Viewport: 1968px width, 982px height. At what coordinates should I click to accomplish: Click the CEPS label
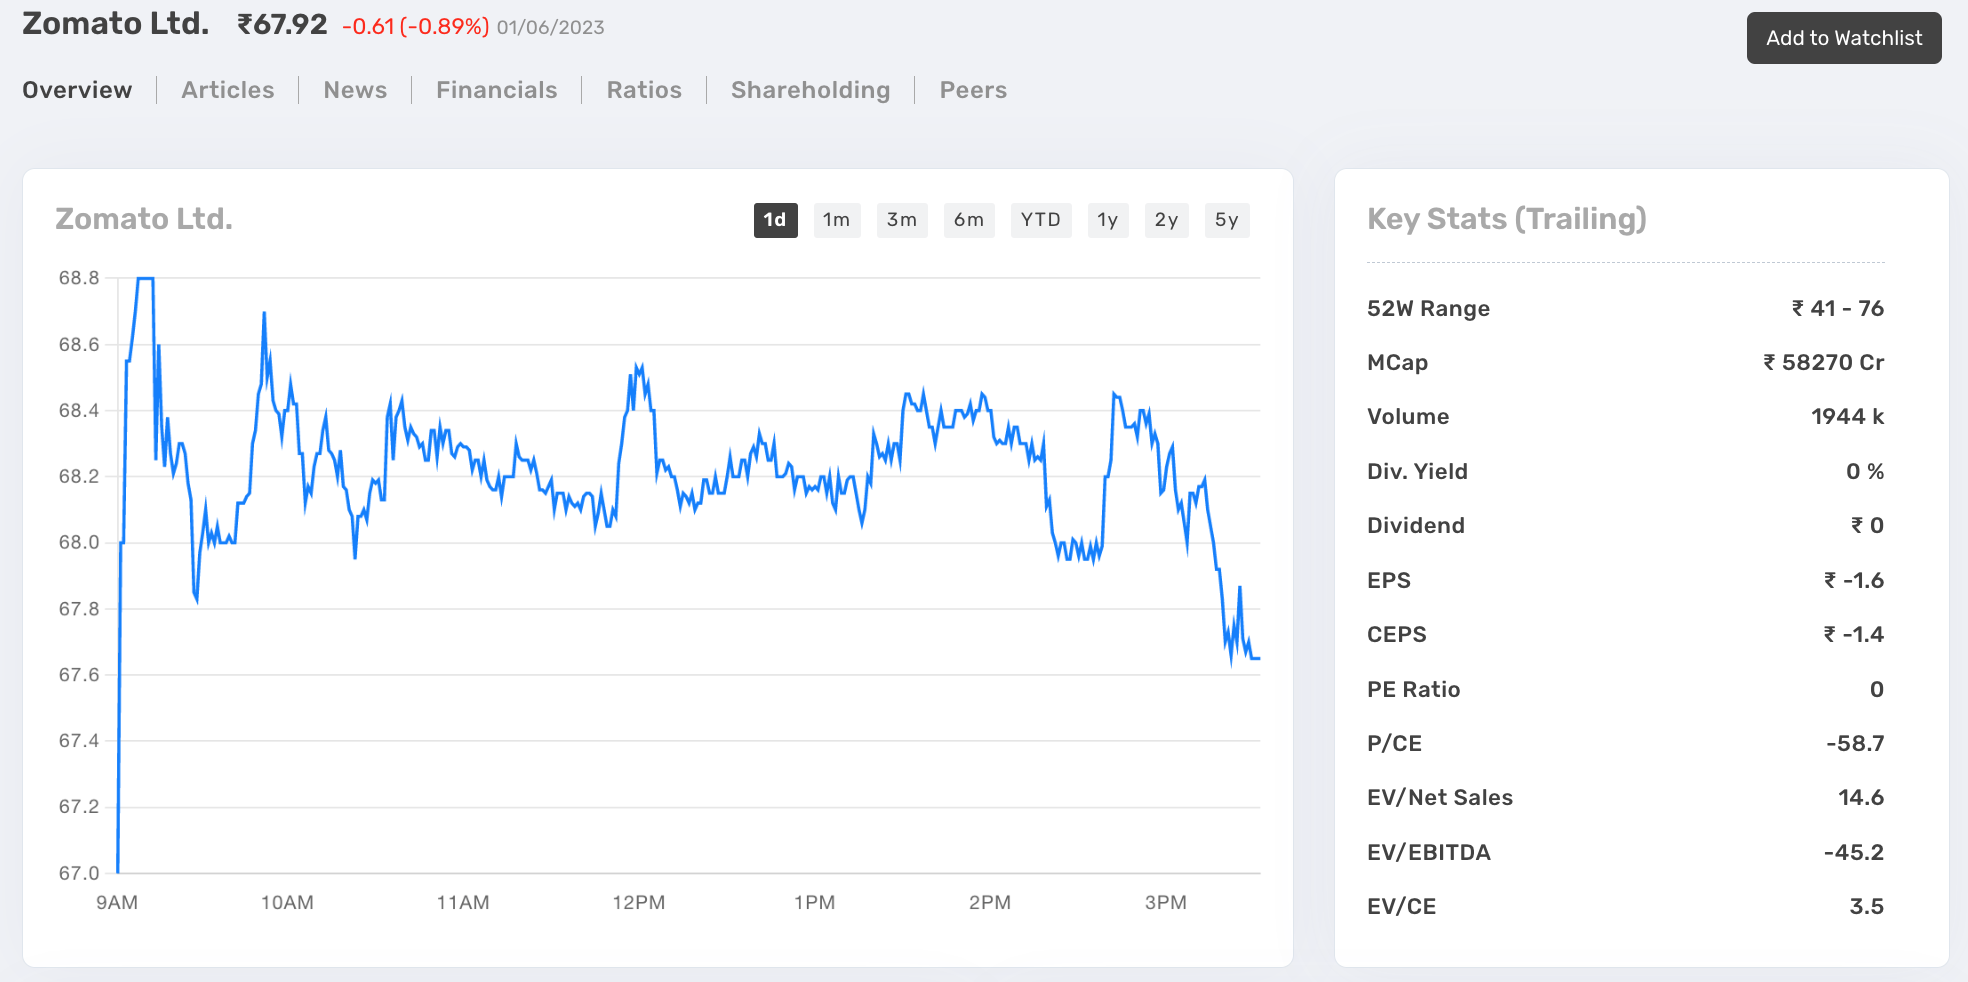(x=1396, y=634)
